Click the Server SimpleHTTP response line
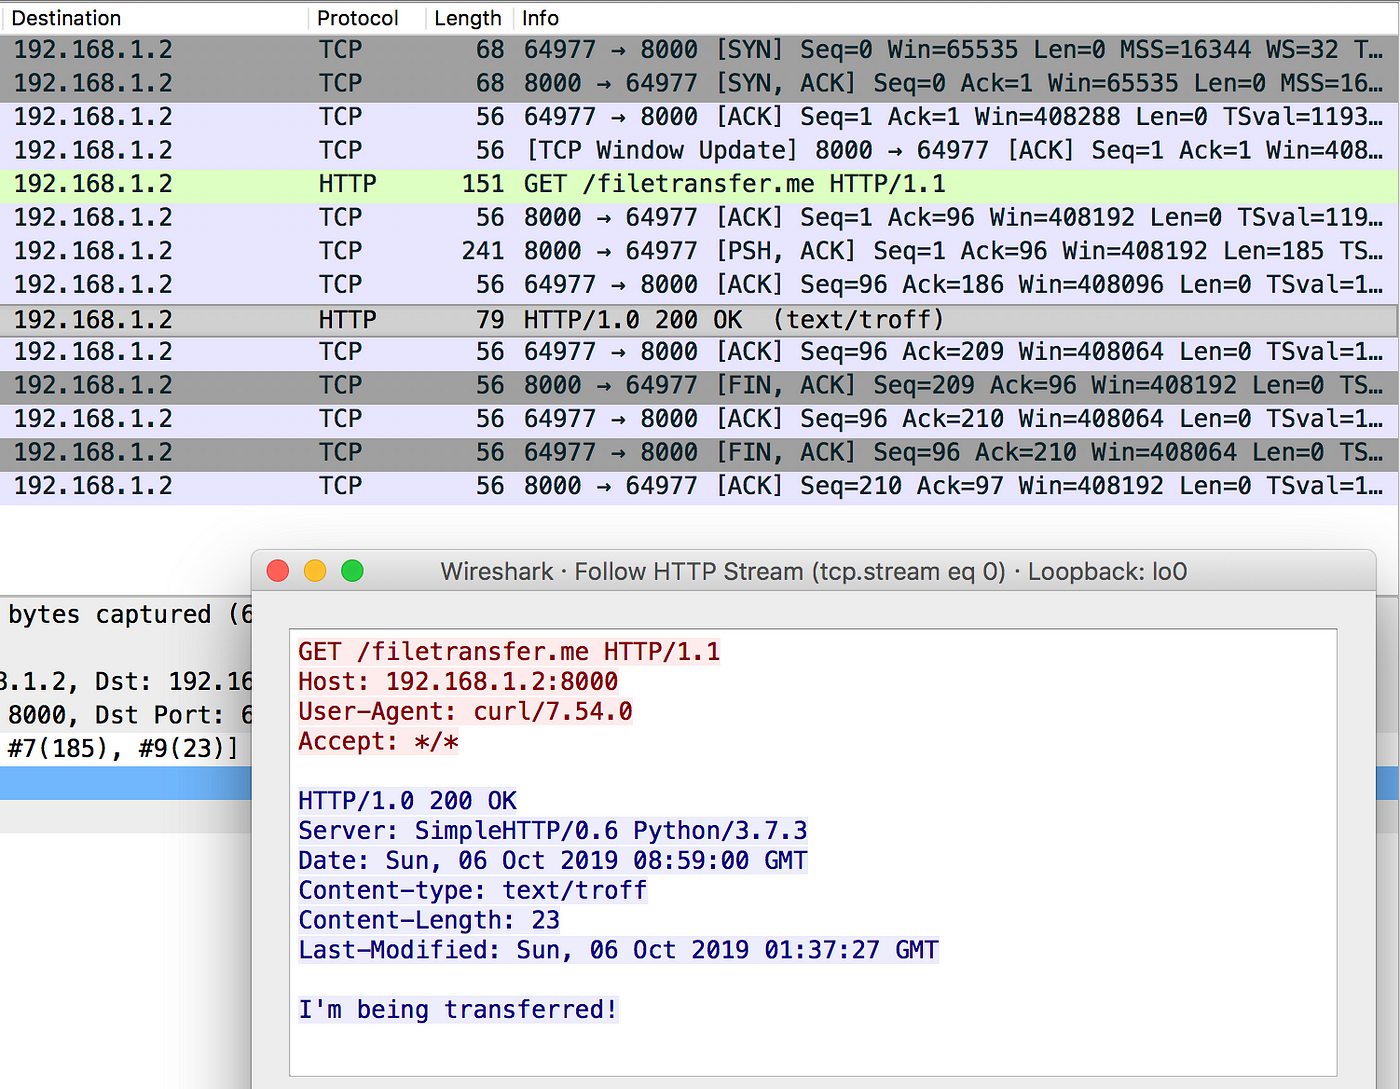This screenshot has height=1089, width=1400. [553, 831]
